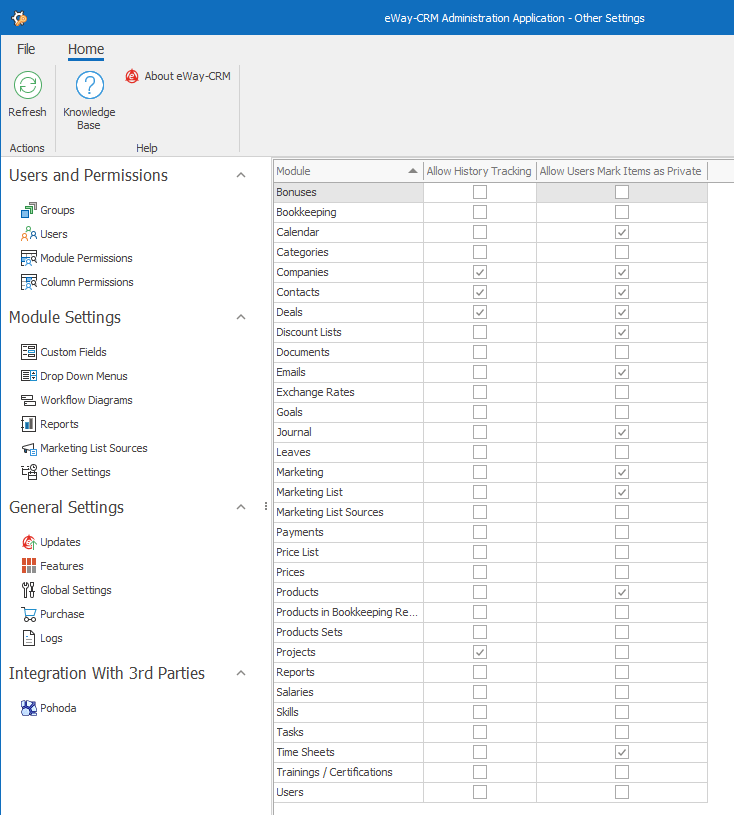
Task: Click the sidebar splitter handle dots
Action: tap(266, 506)
